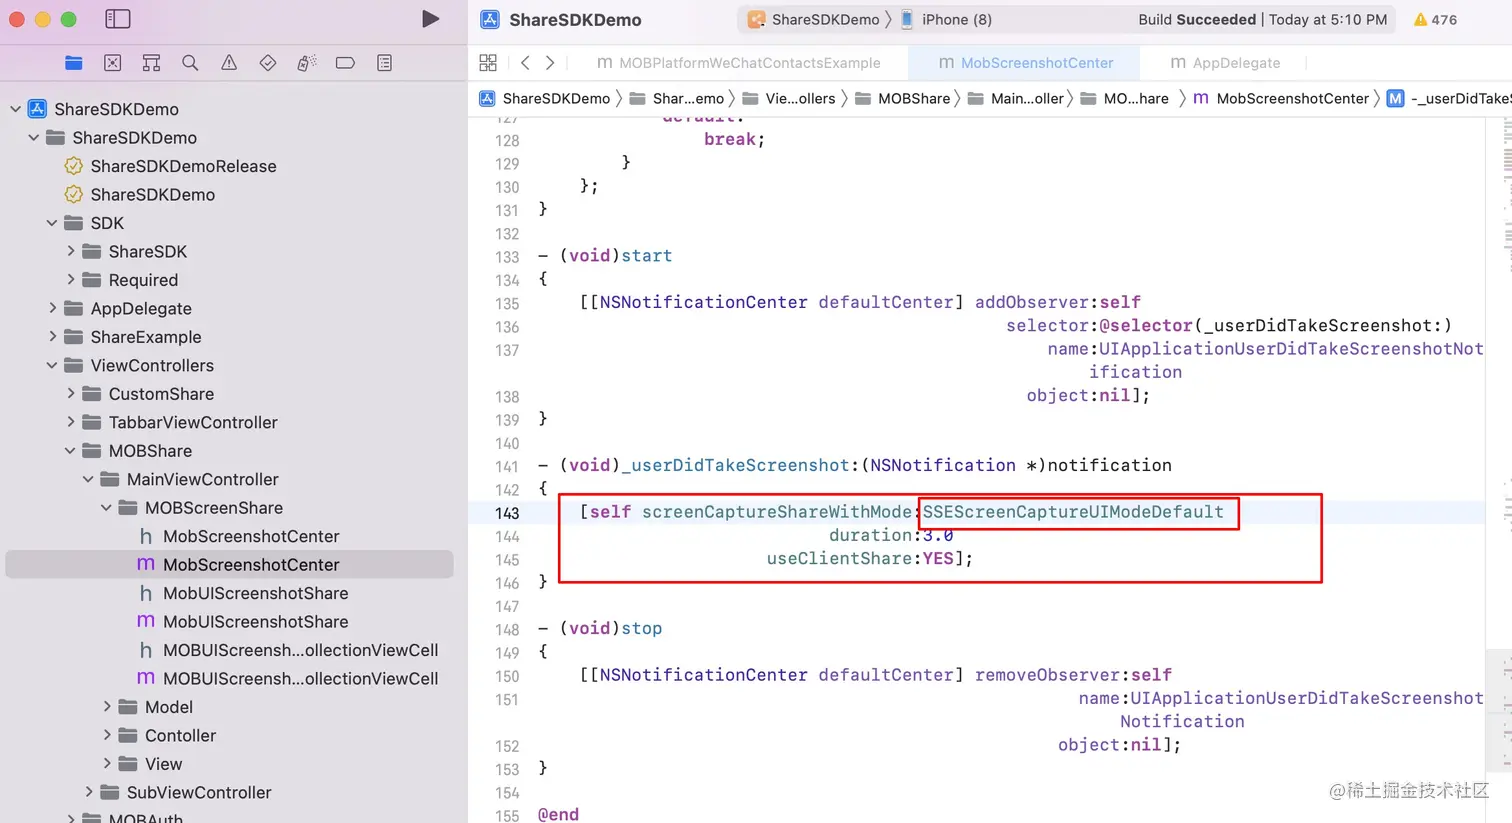Open the Breakpoint navigator icon
The width and height of the screenshot is (1512, 823).
point(345,63)
